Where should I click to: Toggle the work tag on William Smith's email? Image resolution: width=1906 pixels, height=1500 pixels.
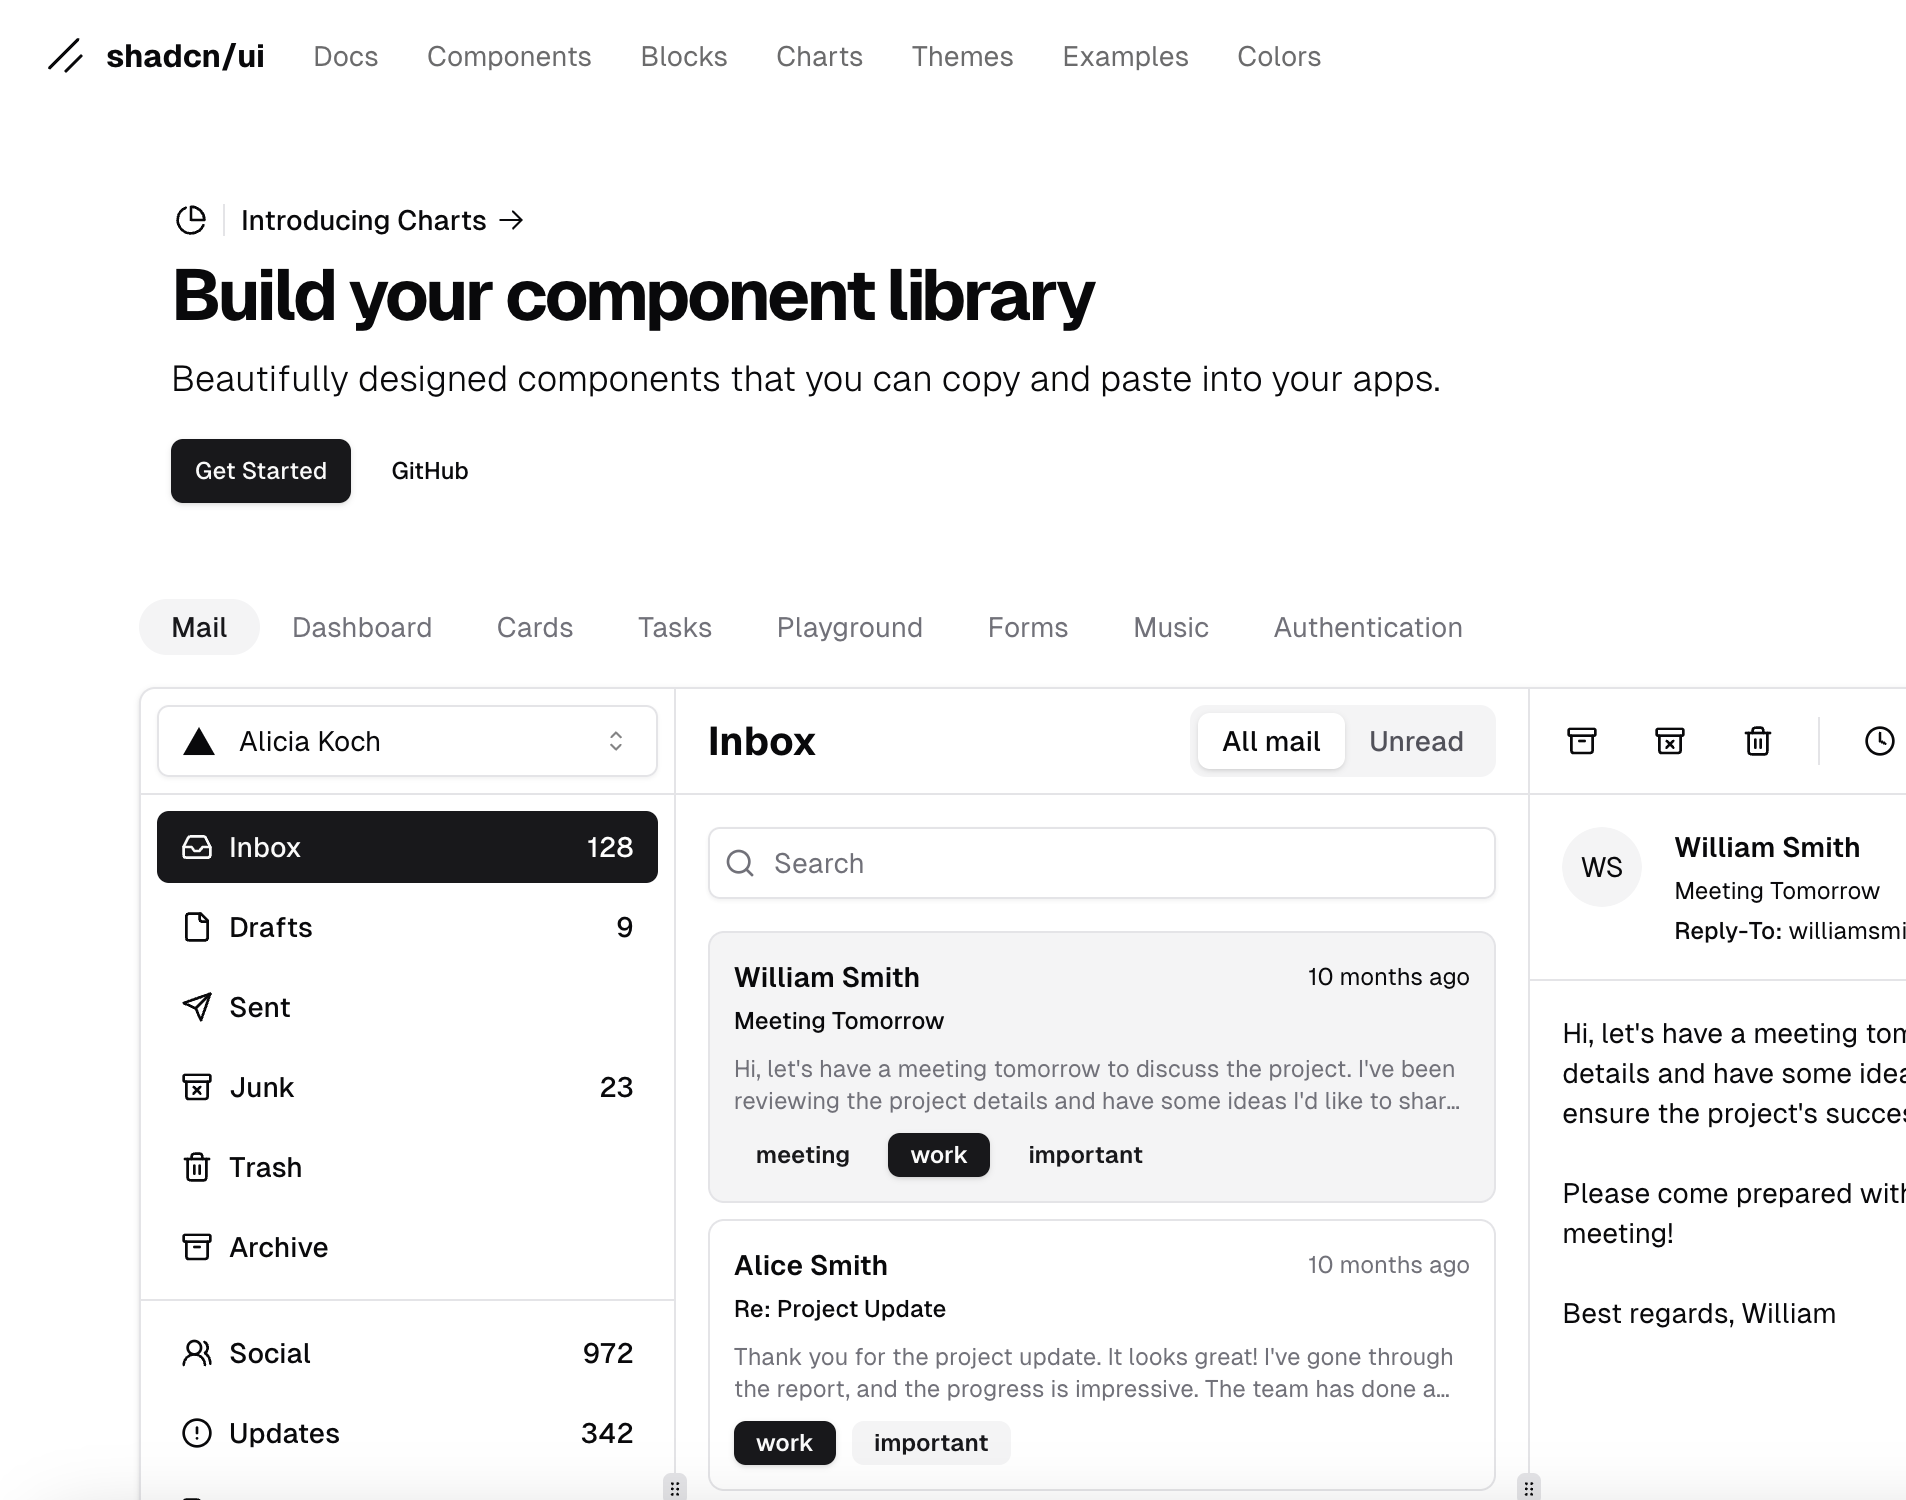pyautogui.click(x=938, y=1154)
